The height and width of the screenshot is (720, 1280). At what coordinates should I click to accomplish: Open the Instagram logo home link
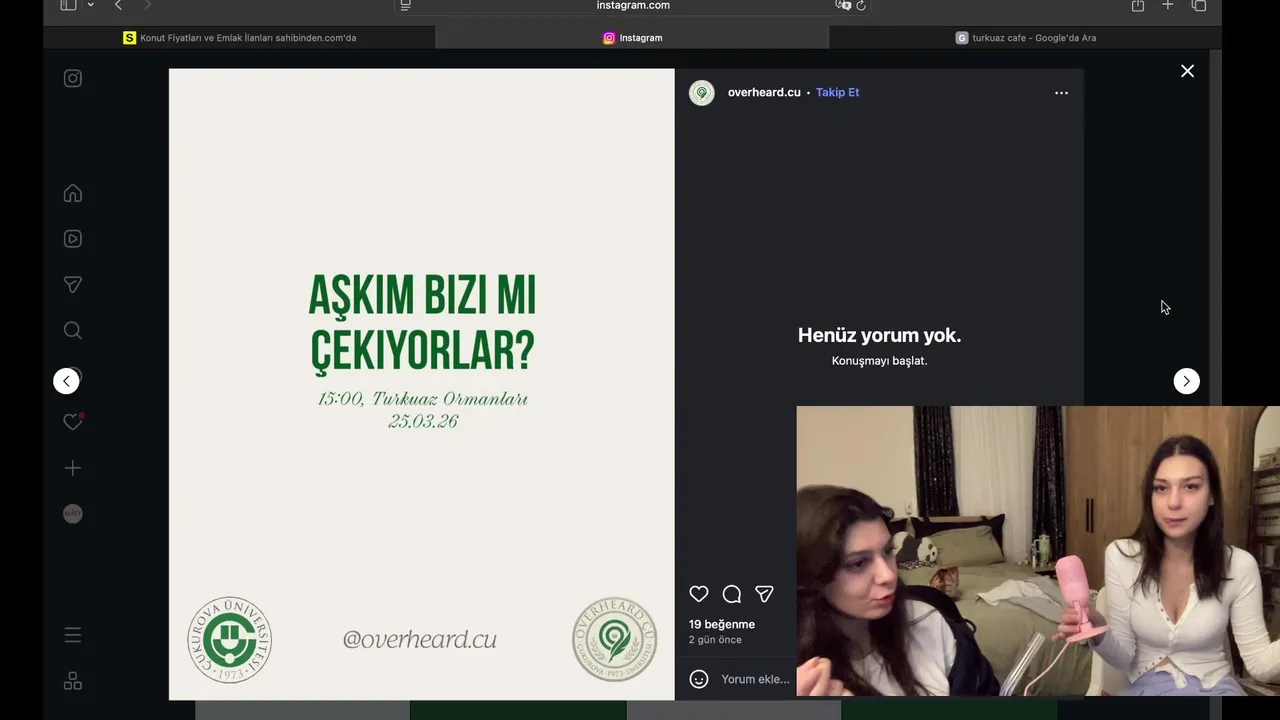(73, 78)
